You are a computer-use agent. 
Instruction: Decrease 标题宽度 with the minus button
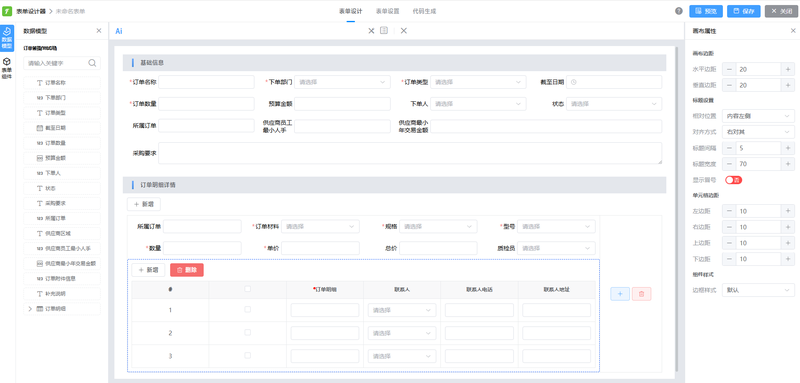(729, 164)
